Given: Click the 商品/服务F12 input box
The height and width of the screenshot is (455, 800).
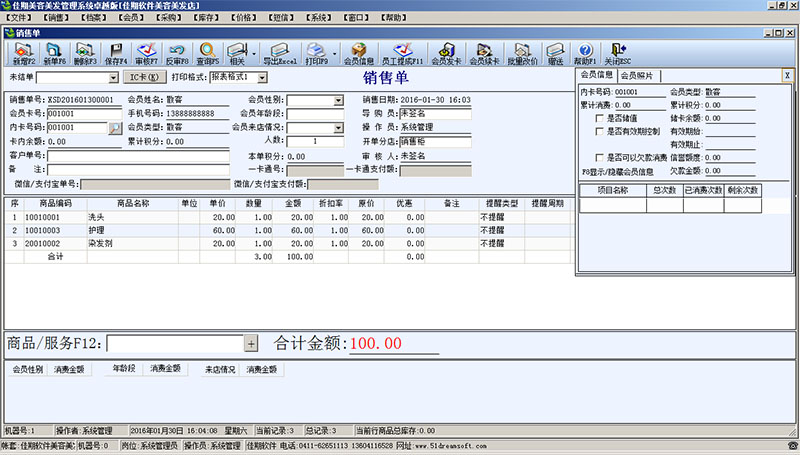Looking at the screenshot, I should click(175, 344).
